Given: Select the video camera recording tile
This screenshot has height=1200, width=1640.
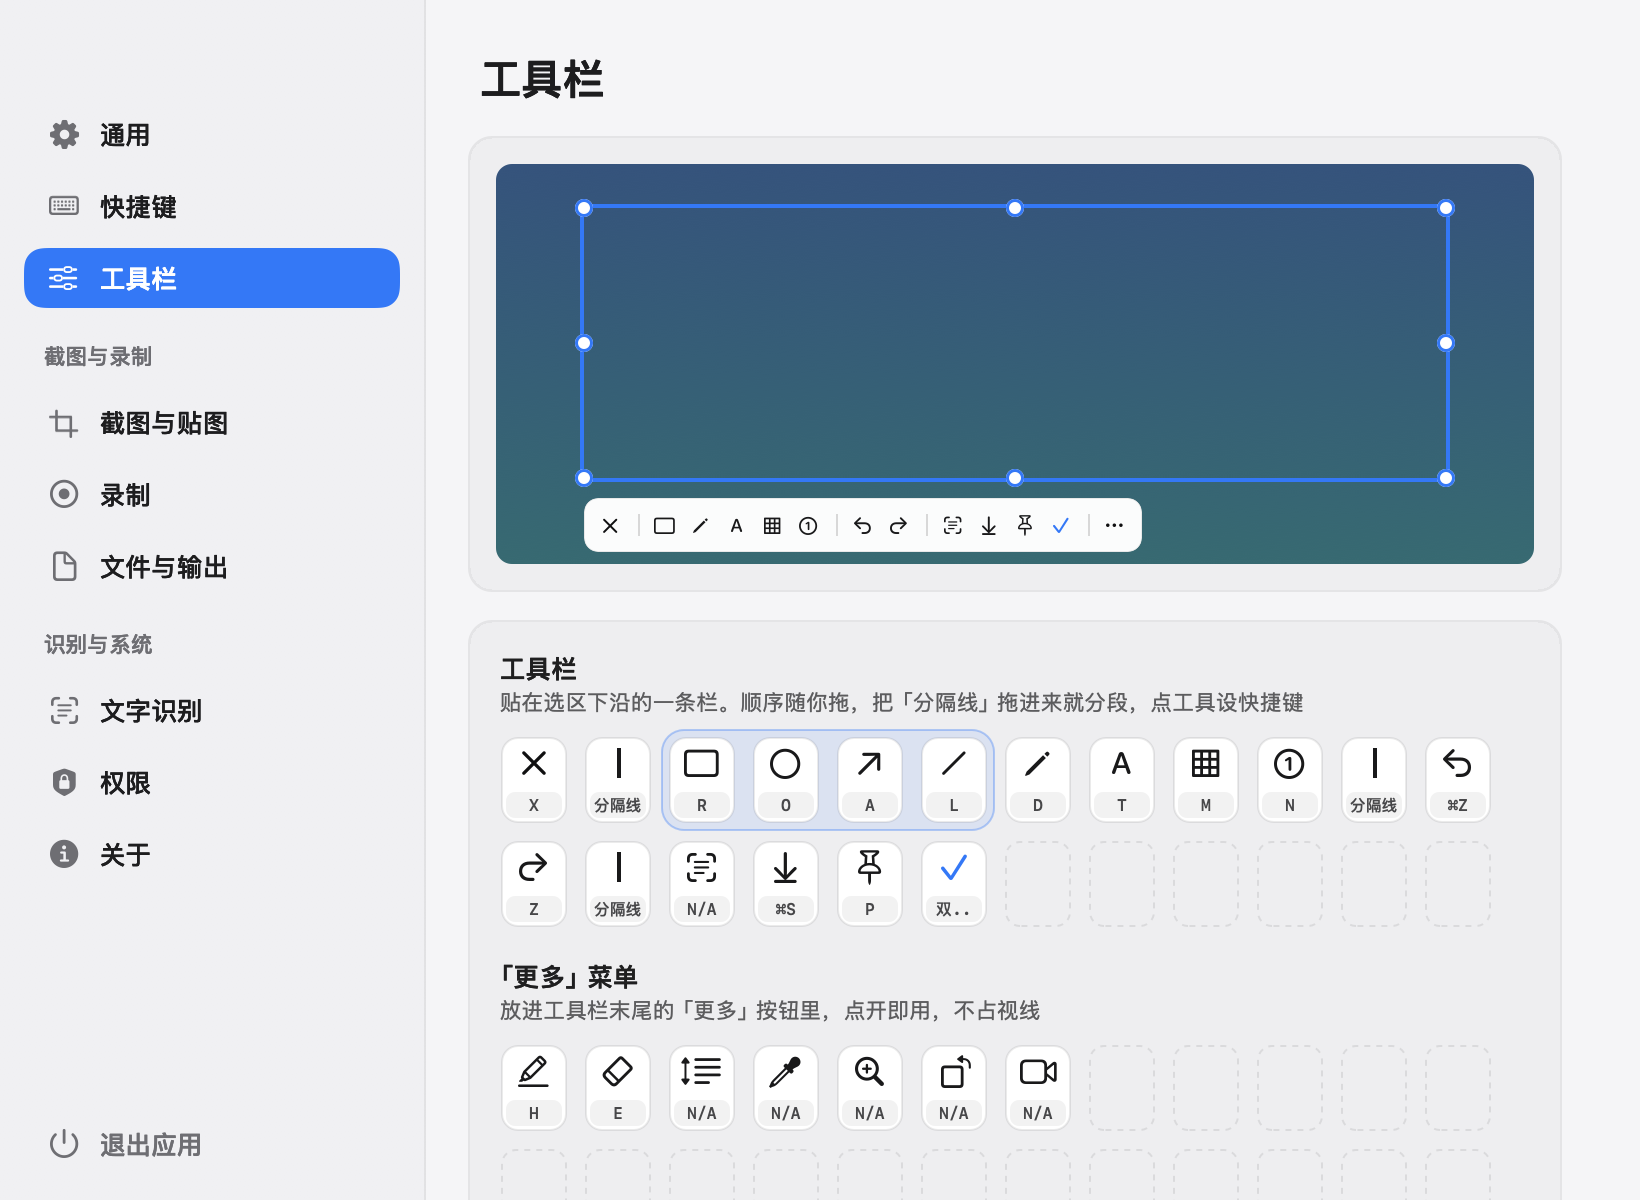Looking at the screenshot, I should click(1038, 1088).
